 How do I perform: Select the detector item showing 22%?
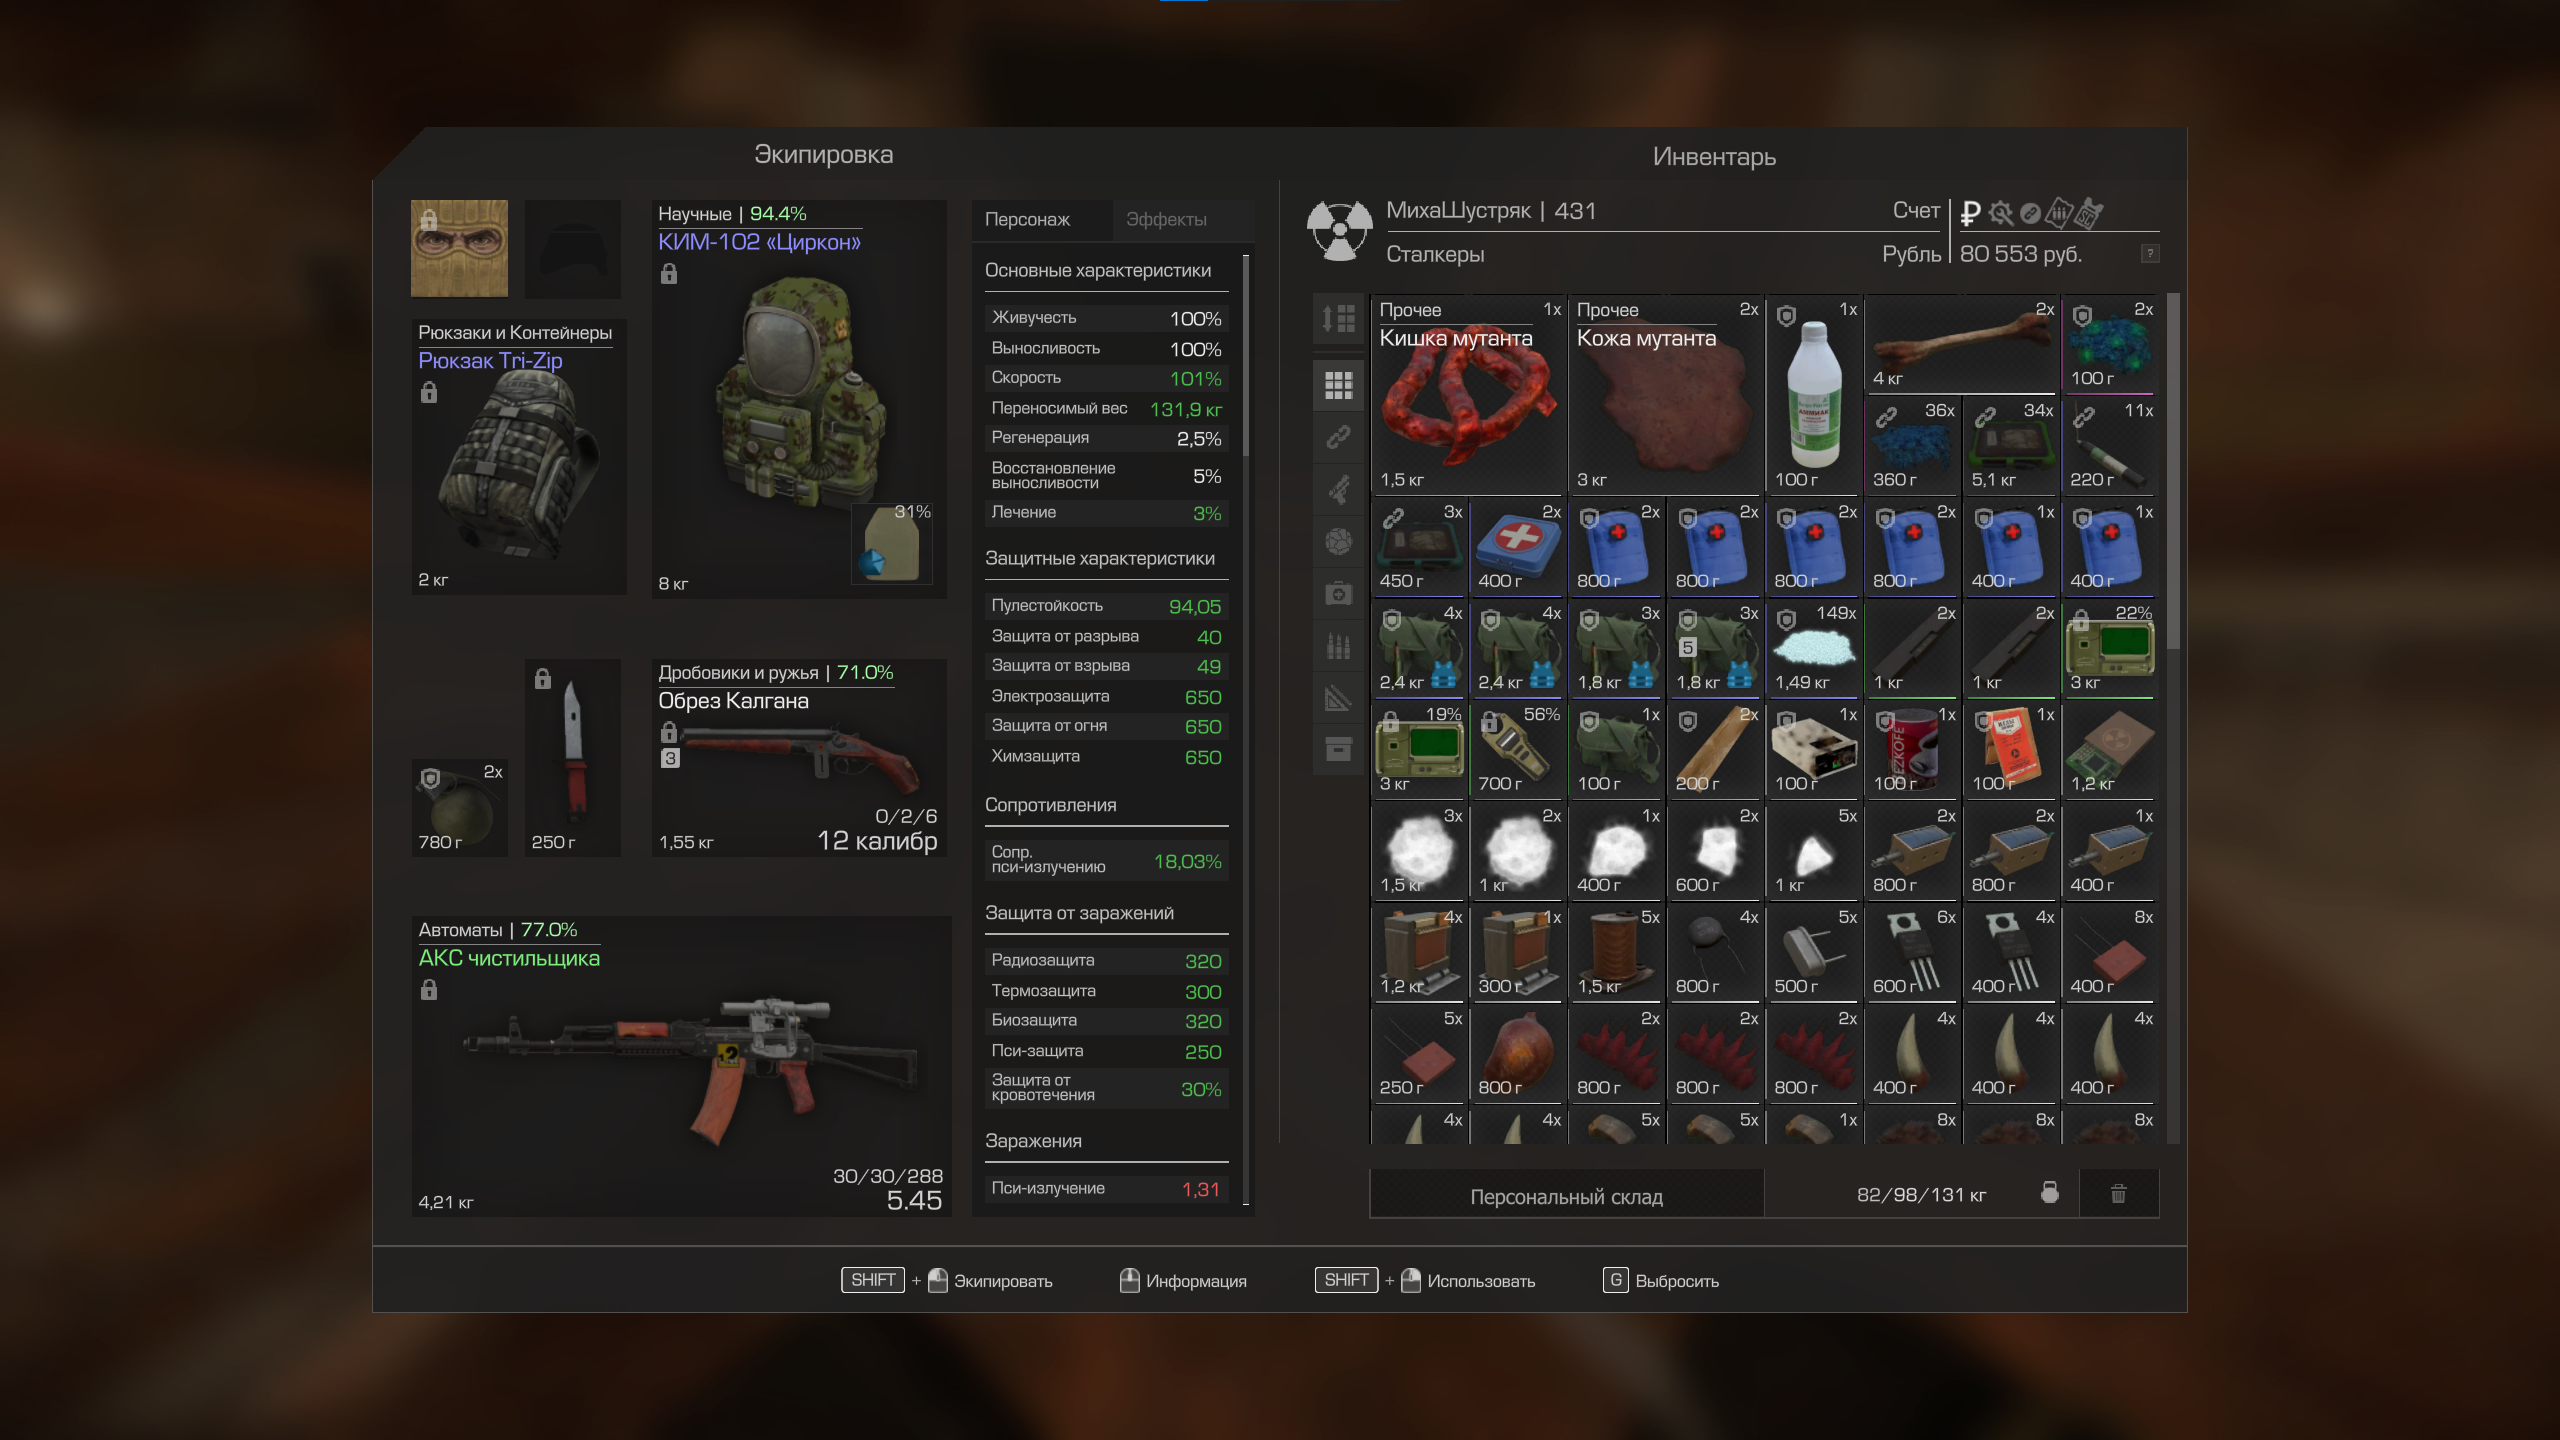(x=2110, y=648)
